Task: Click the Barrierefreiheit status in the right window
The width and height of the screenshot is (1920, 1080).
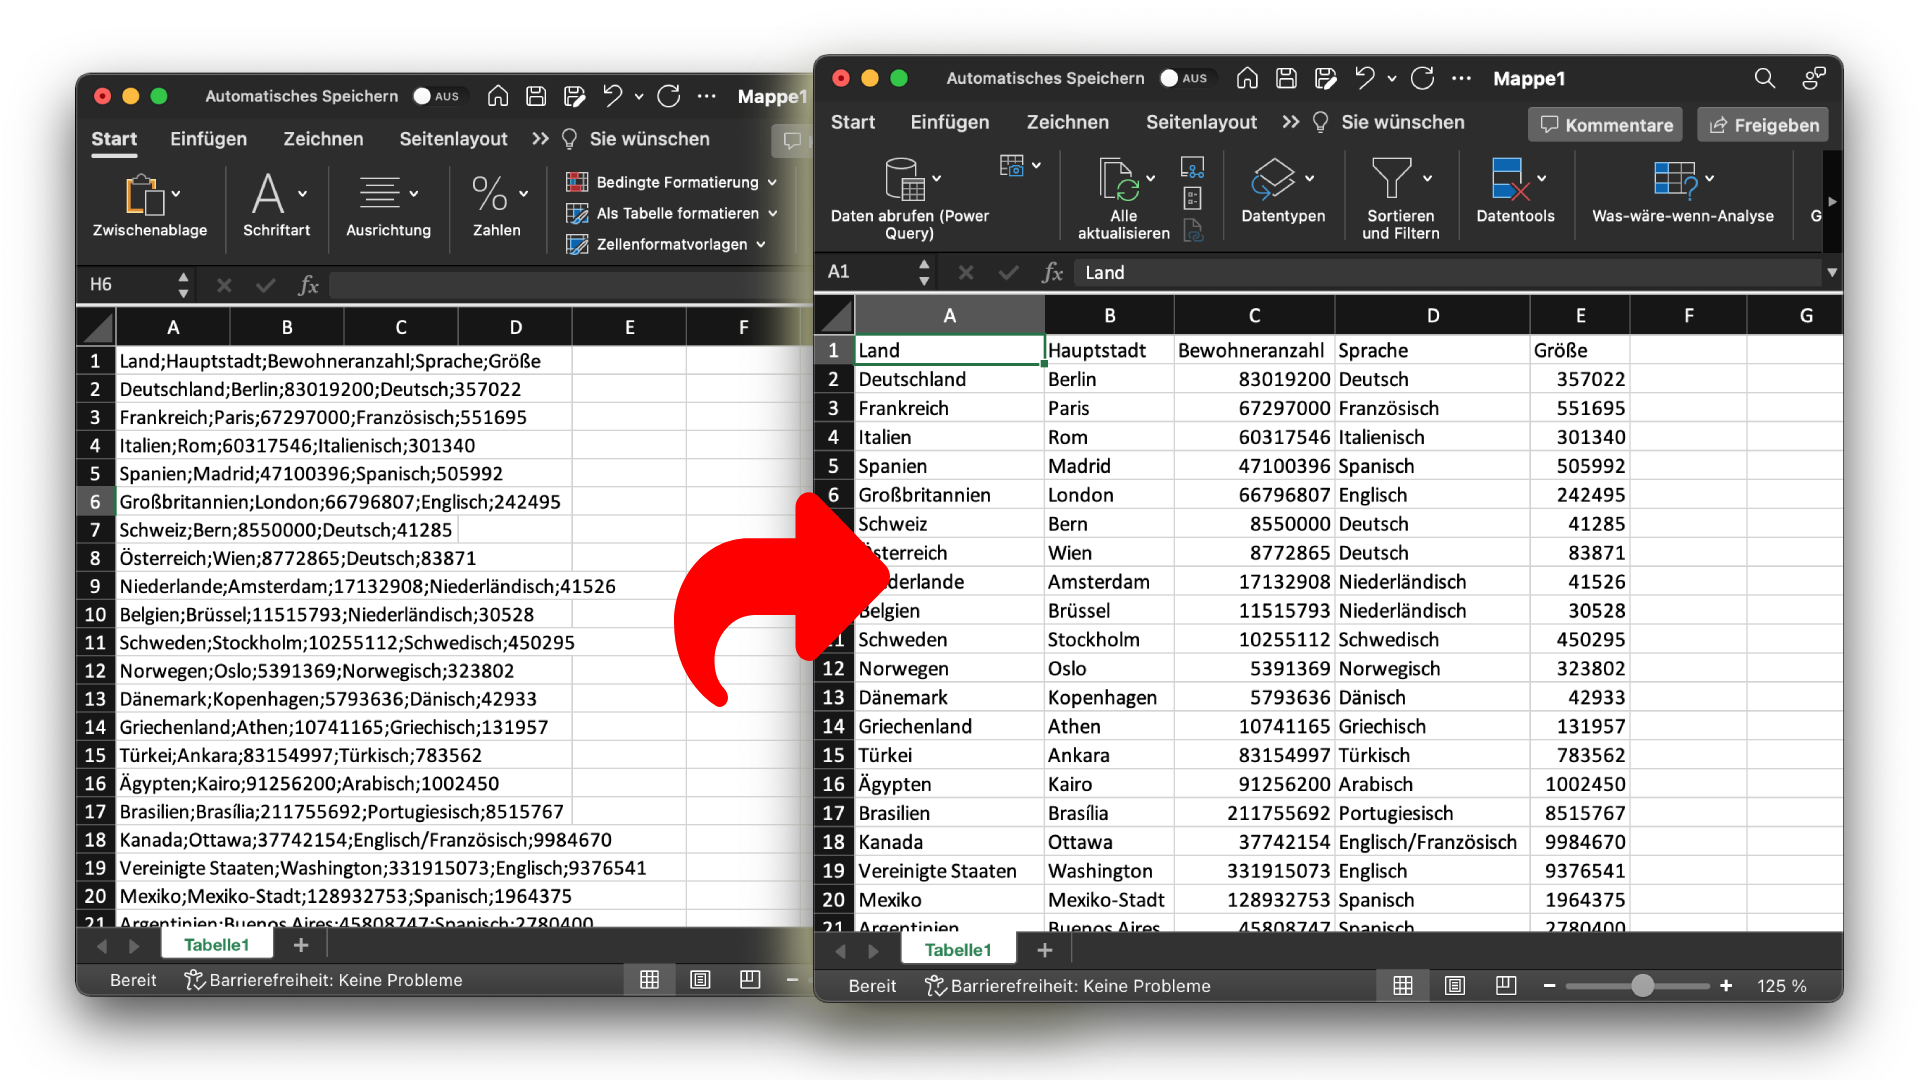Action: click(1068, 986)
